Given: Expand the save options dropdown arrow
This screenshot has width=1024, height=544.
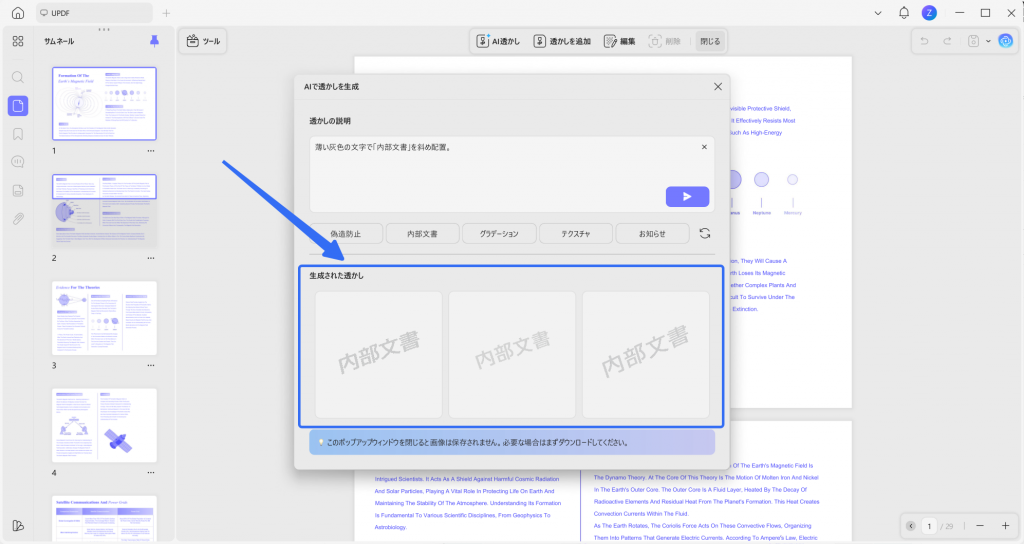Looking at the screenshot, I should (x=988, y=41).
